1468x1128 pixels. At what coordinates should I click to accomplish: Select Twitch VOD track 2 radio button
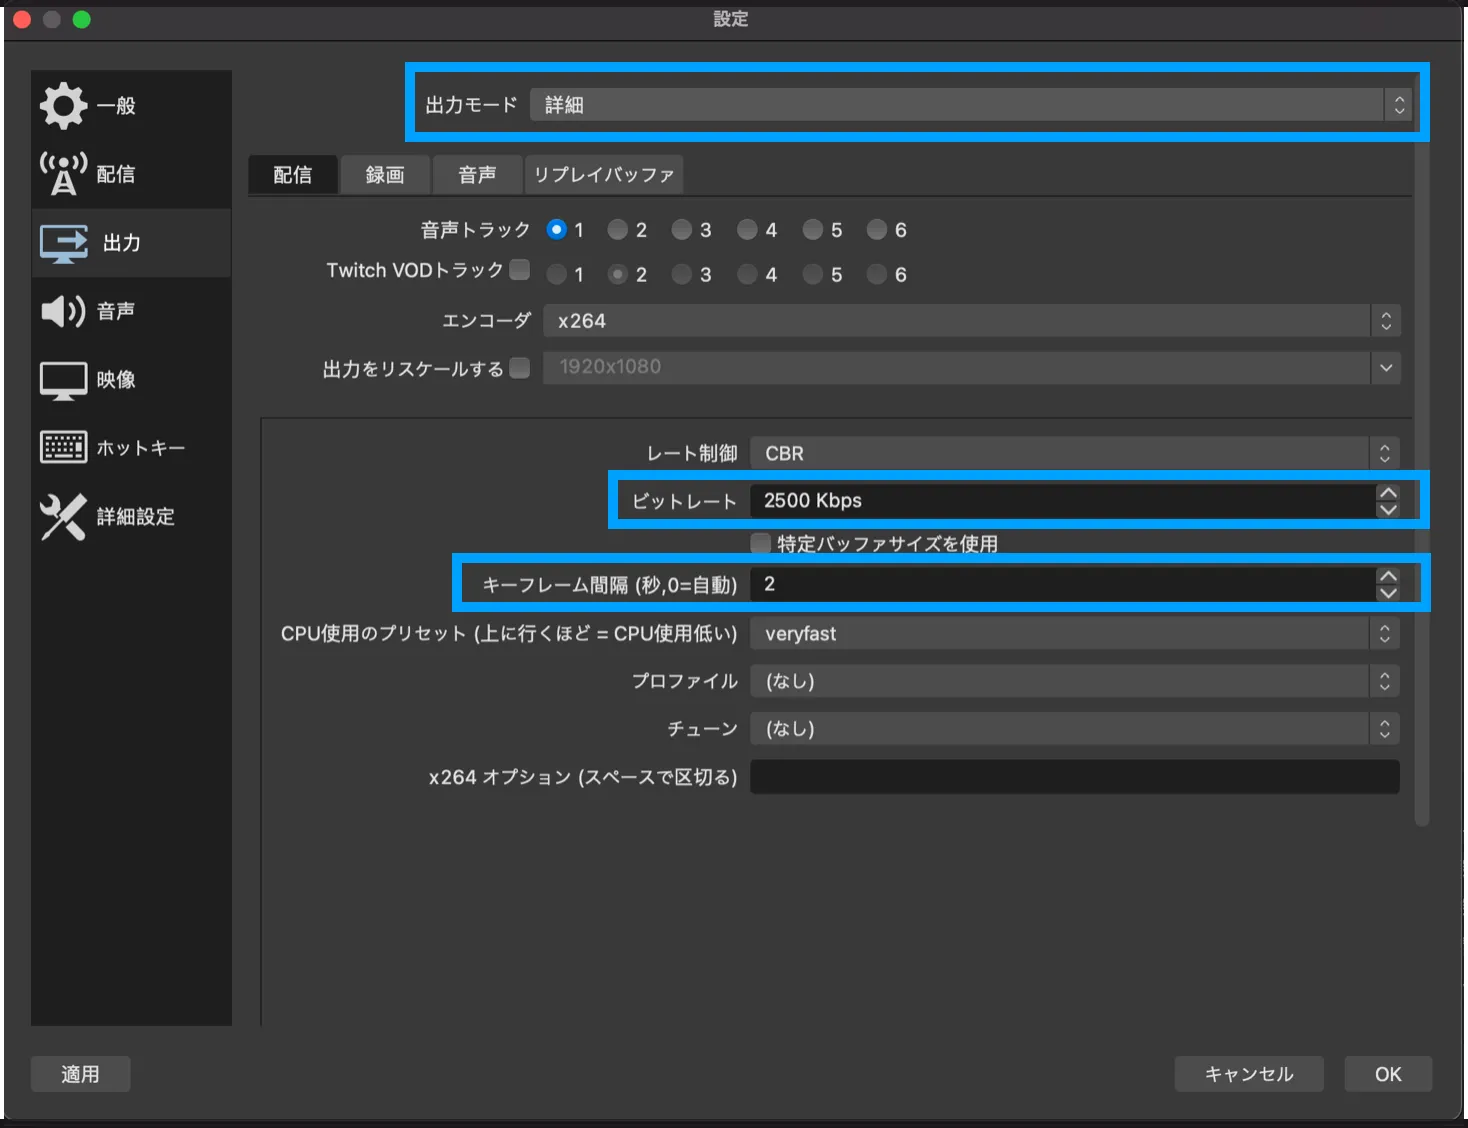coord(618,274)
